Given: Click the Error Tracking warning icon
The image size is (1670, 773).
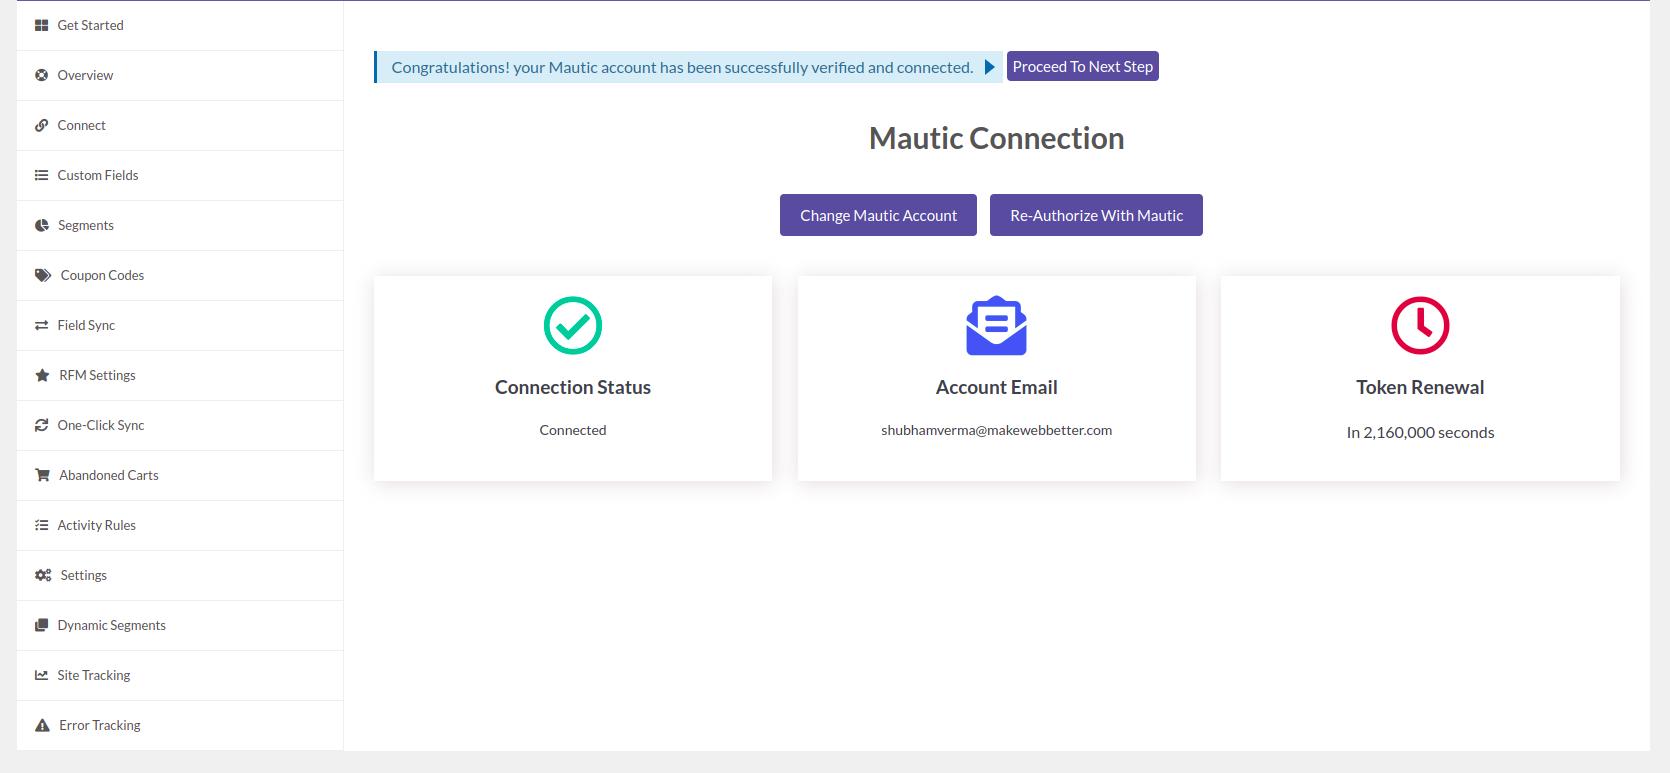Looking at the screenshot, I should pyautogui.click(x=42, y=725).
